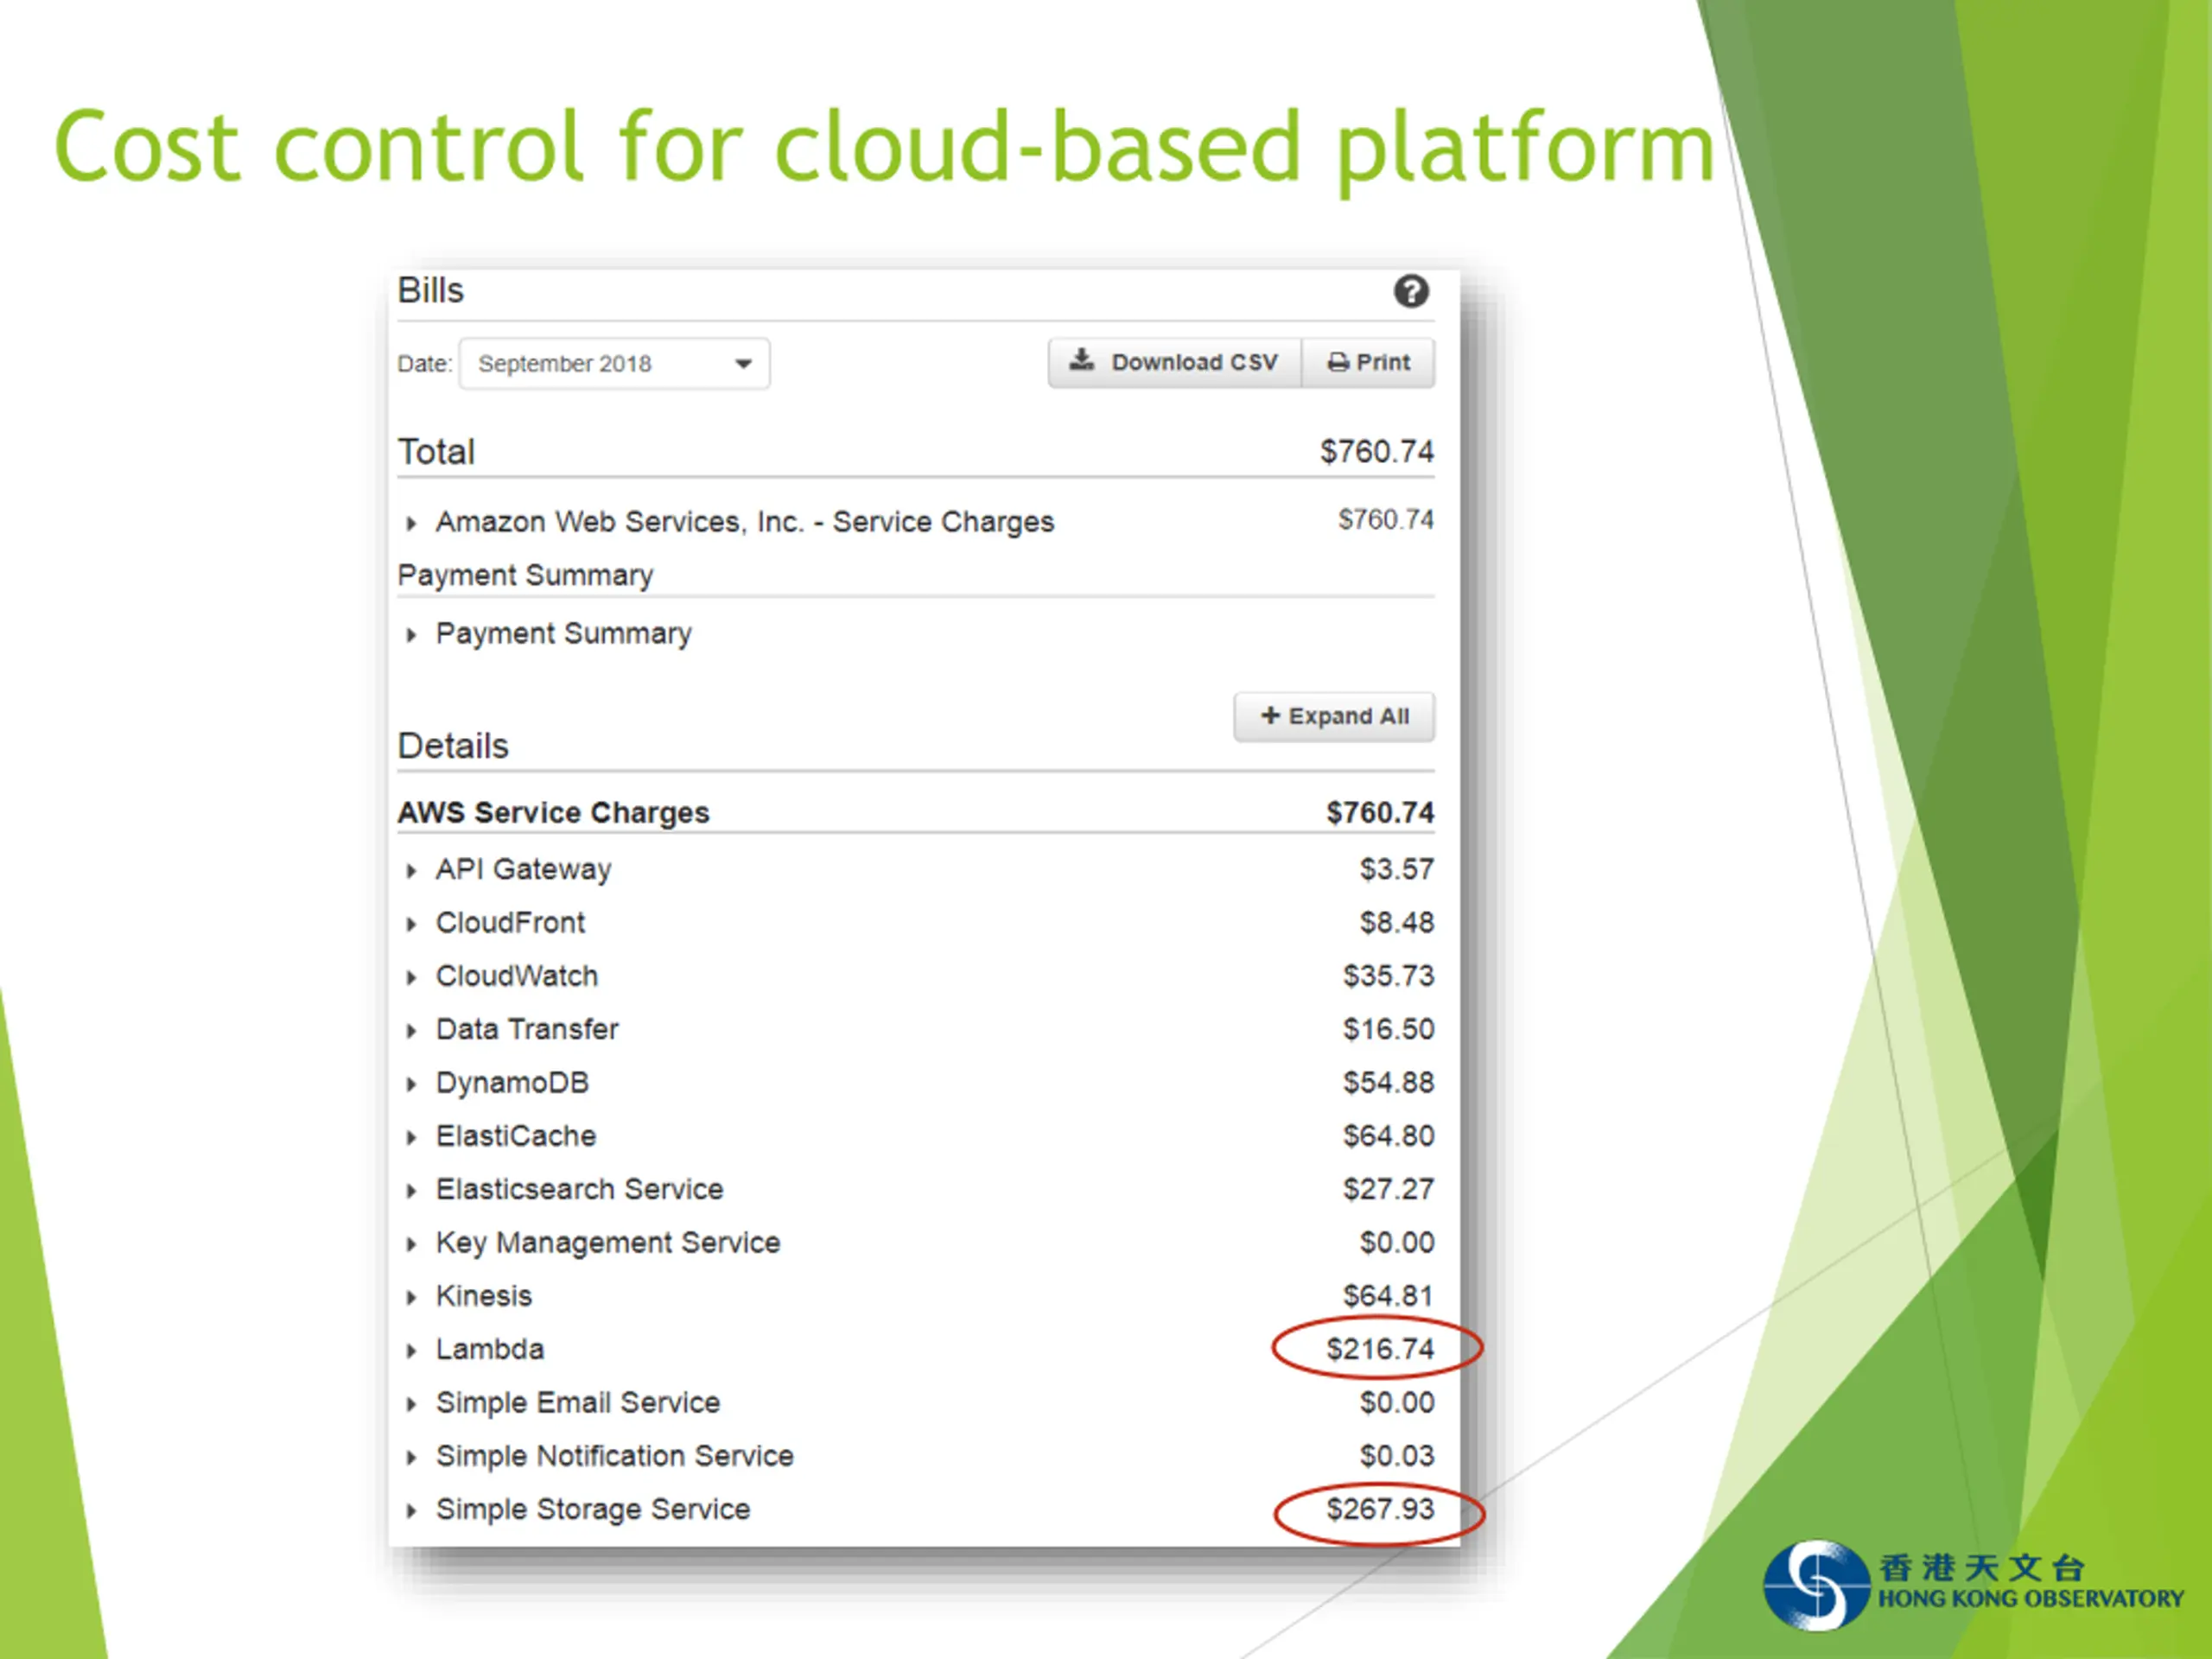
Task: Expand the CloudWatch charges
Action: [411, 977]
